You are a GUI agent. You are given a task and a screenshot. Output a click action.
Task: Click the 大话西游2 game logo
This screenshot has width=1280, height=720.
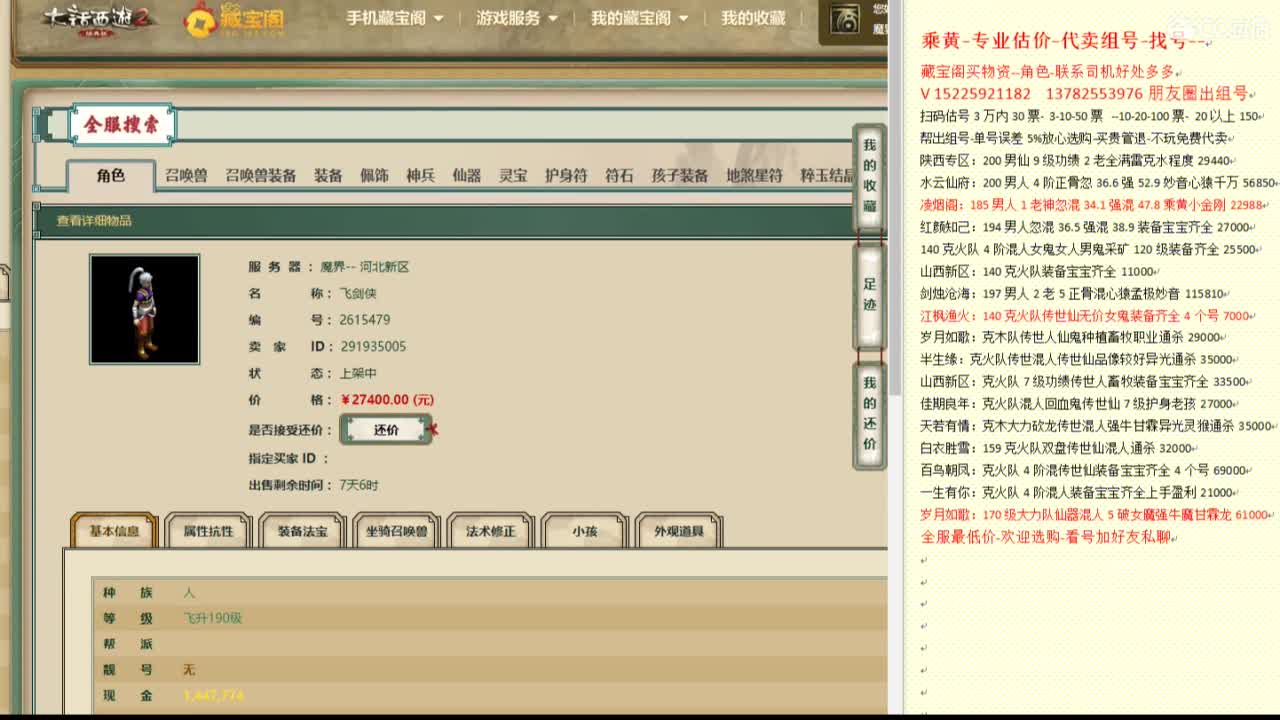(99, 18)
